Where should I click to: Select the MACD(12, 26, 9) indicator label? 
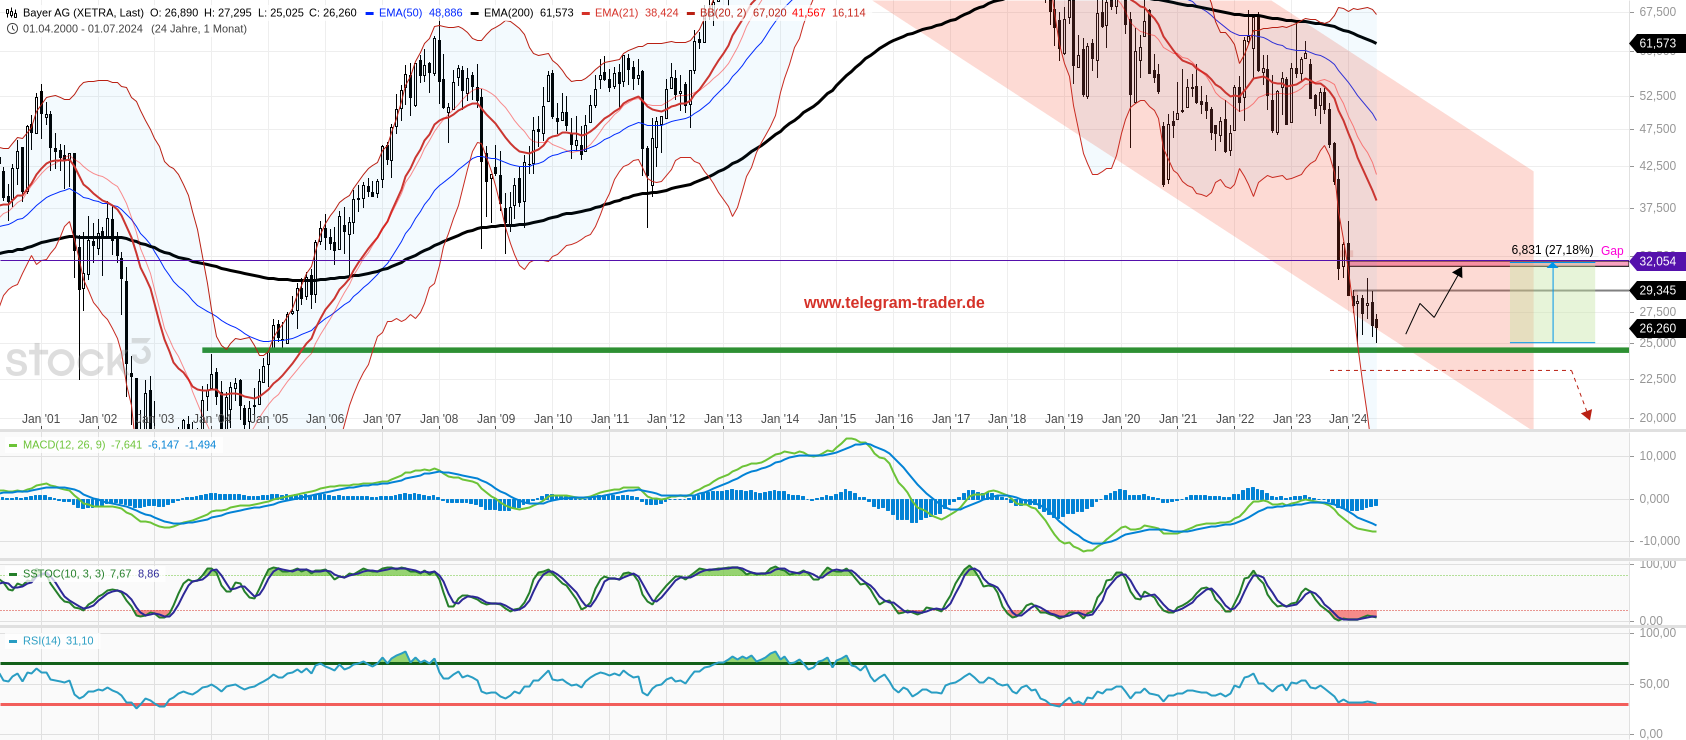[x=64, y=445]
